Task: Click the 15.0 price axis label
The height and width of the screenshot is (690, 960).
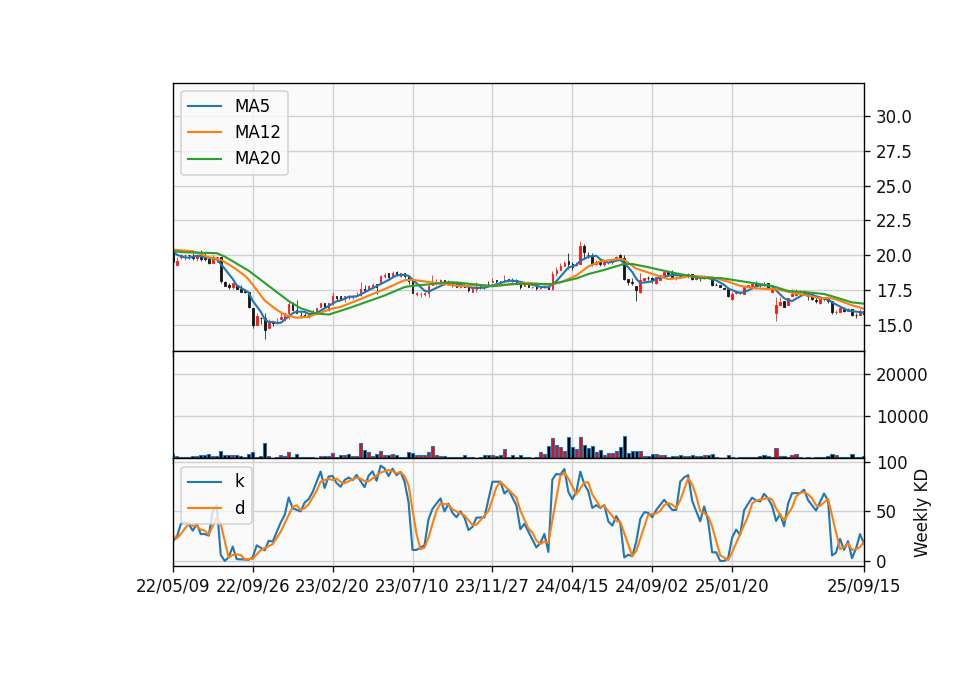Action: click(894, 326)
